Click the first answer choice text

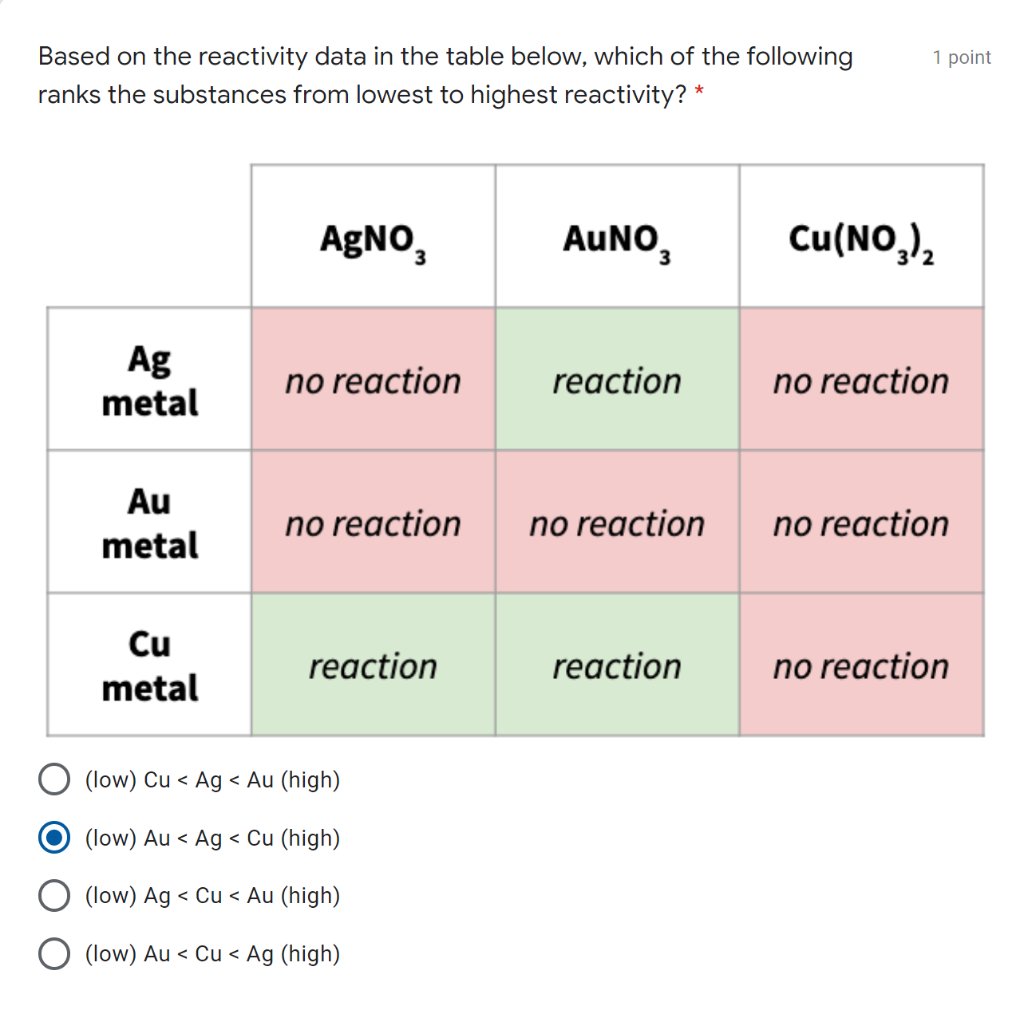point(211,779)
